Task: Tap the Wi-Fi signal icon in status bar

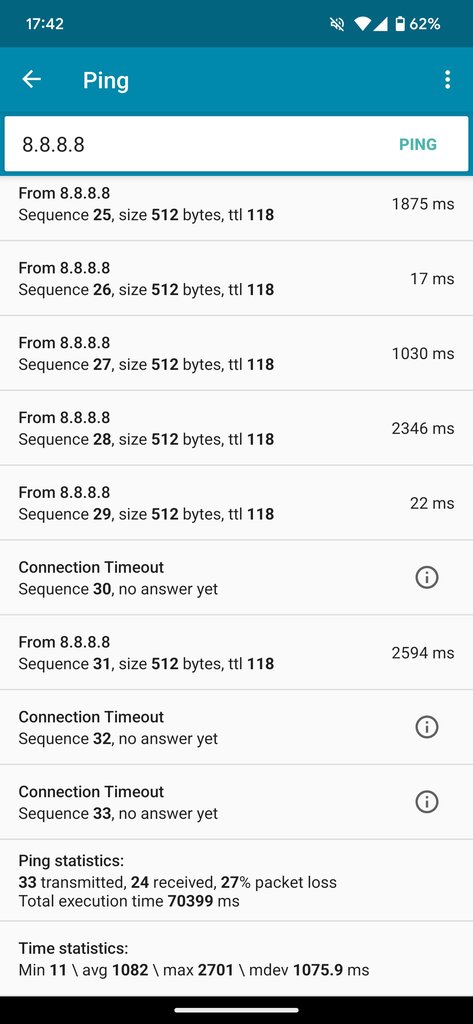Action: (363, 24)
